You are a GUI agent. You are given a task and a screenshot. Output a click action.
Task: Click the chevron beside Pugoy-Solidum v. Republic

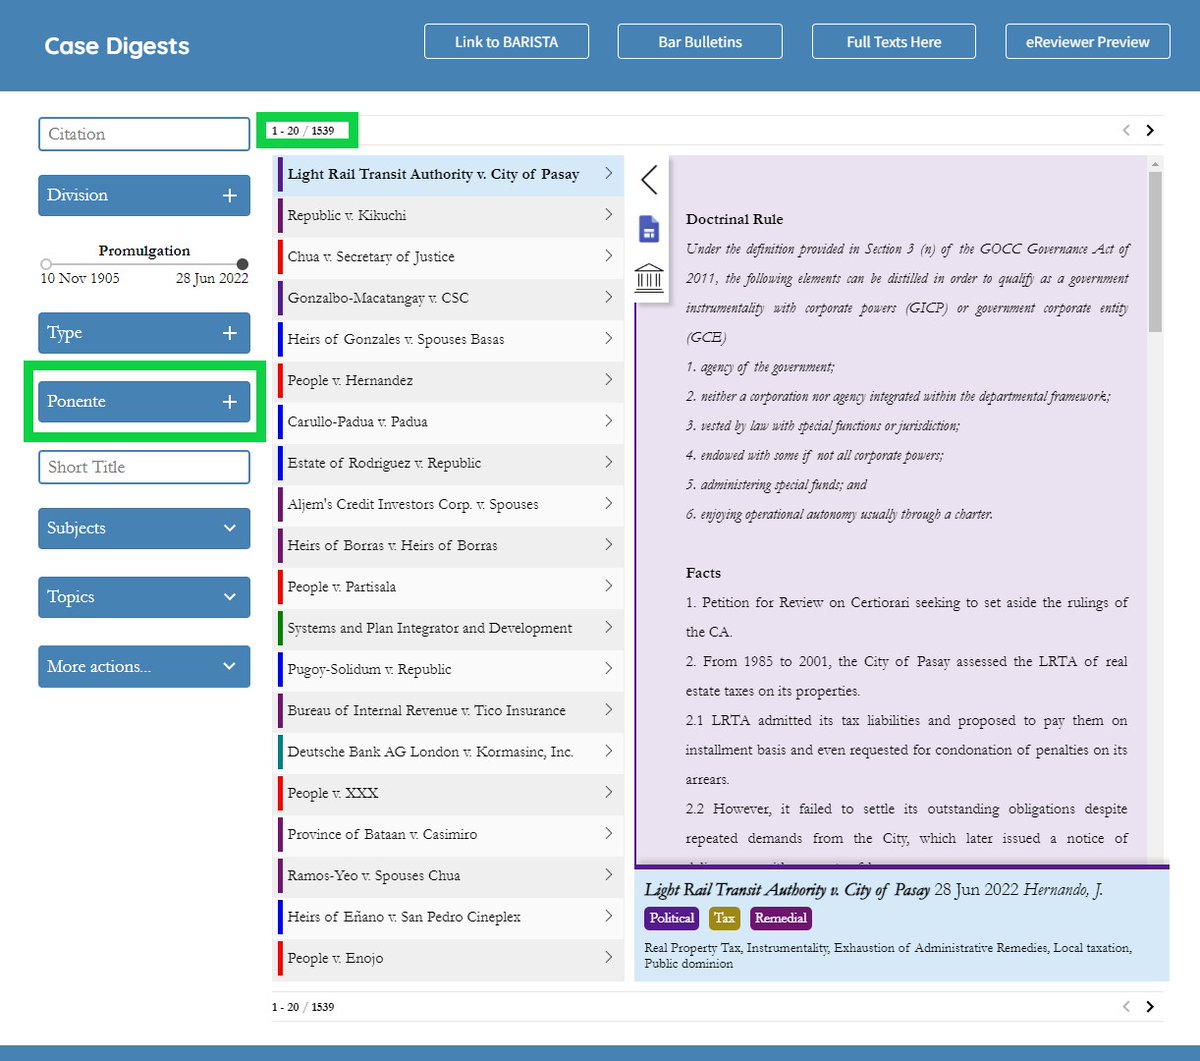pos(608,669)
